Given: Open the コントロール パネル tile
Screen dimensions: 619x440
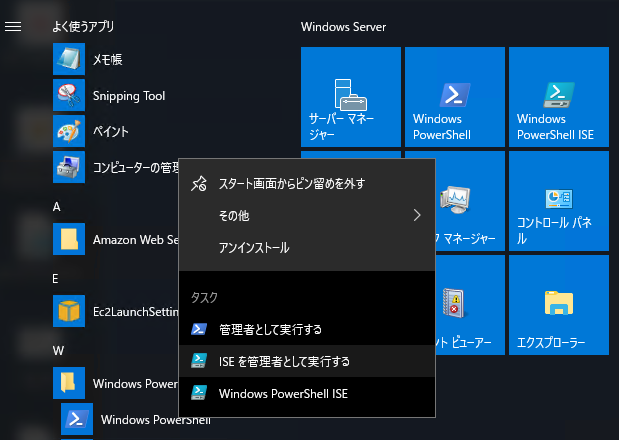Looking at the screenshot, I should point(559,201).
